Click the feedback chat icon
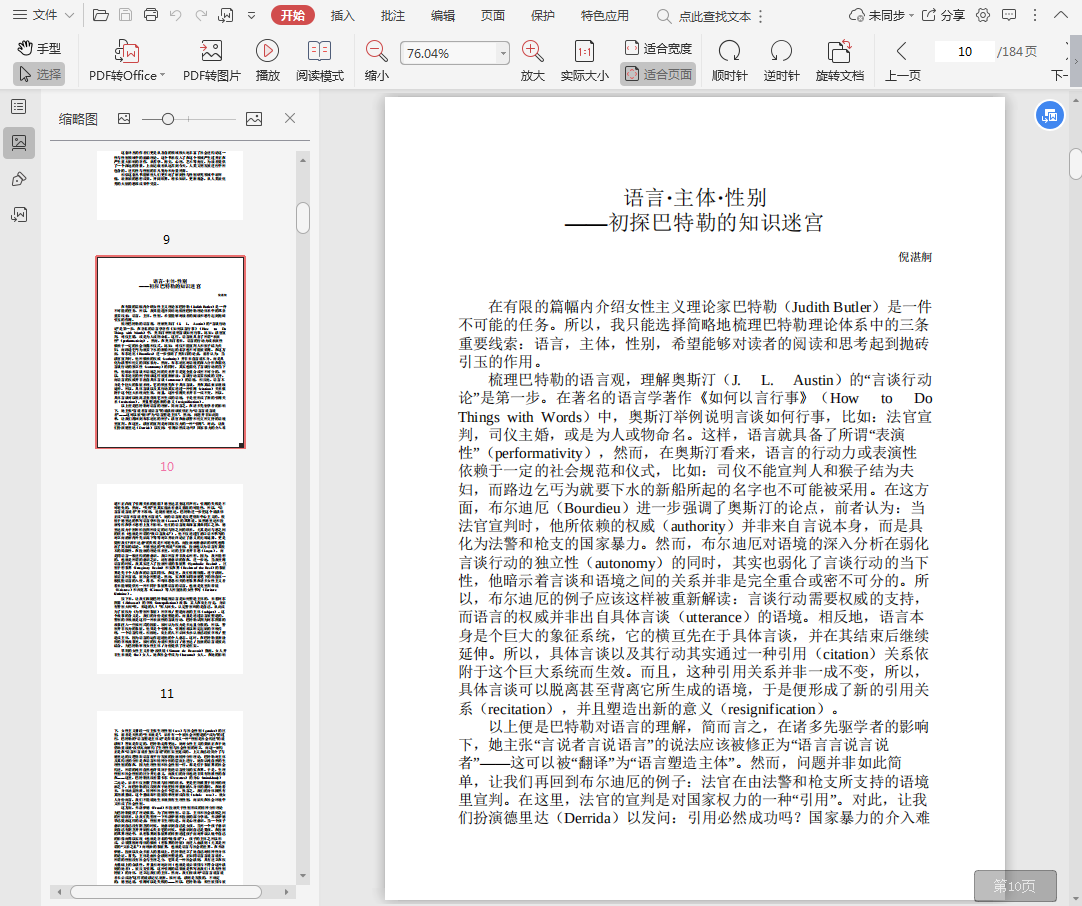This screenshot has height=906, width=1082. coord(1009,15)
